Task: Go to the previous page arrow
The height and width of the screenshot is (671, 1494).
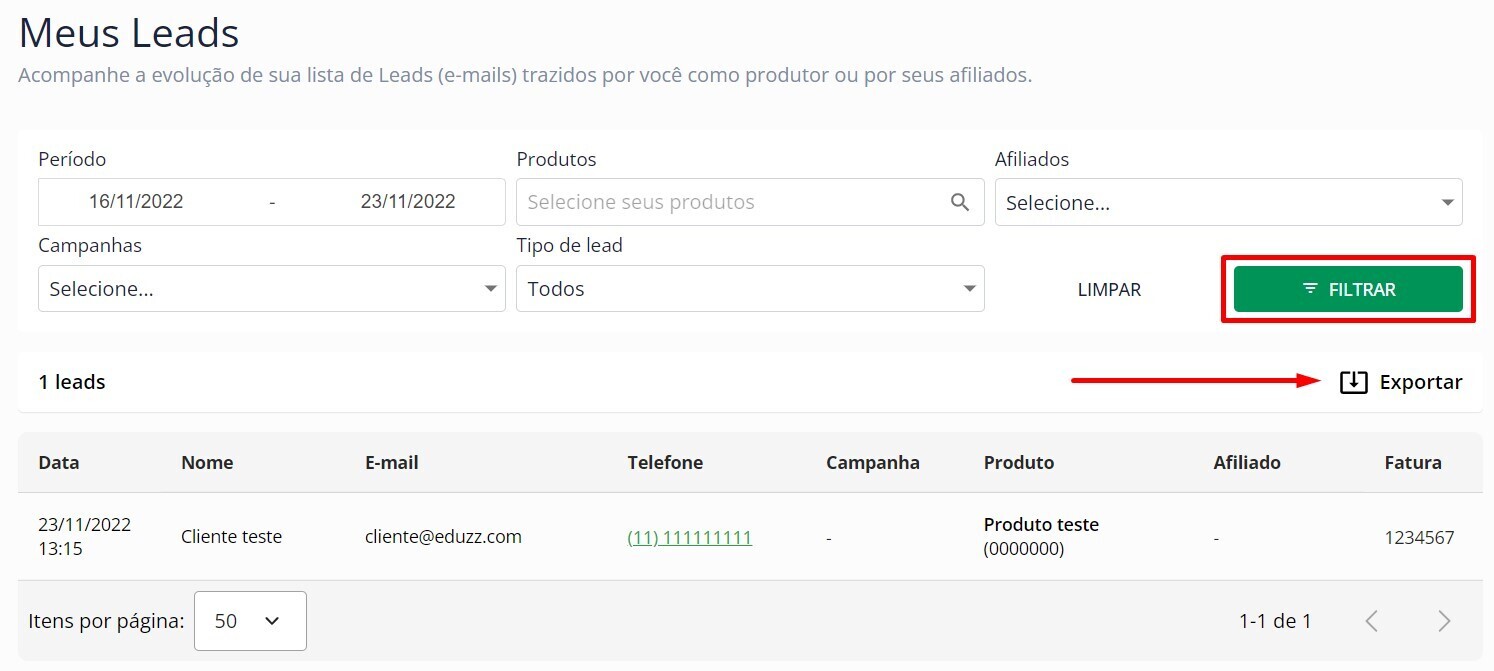Action: [1372, 621]
